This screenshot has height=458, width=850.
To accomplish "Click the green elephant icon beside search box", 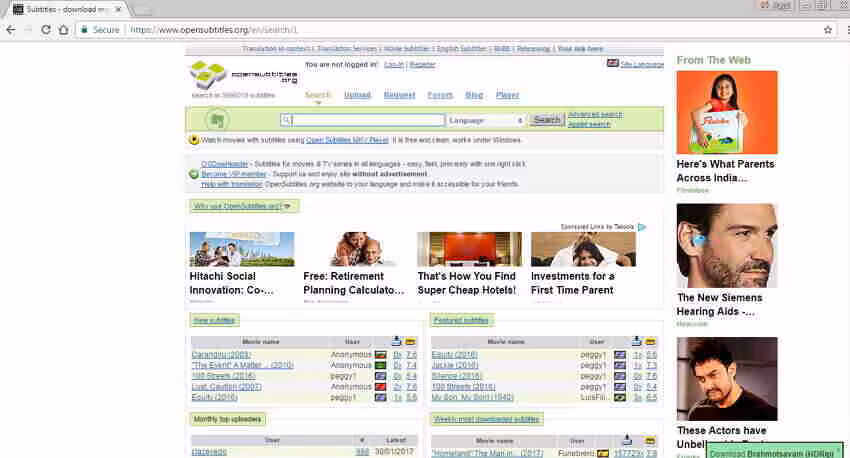I will [217, 120].
